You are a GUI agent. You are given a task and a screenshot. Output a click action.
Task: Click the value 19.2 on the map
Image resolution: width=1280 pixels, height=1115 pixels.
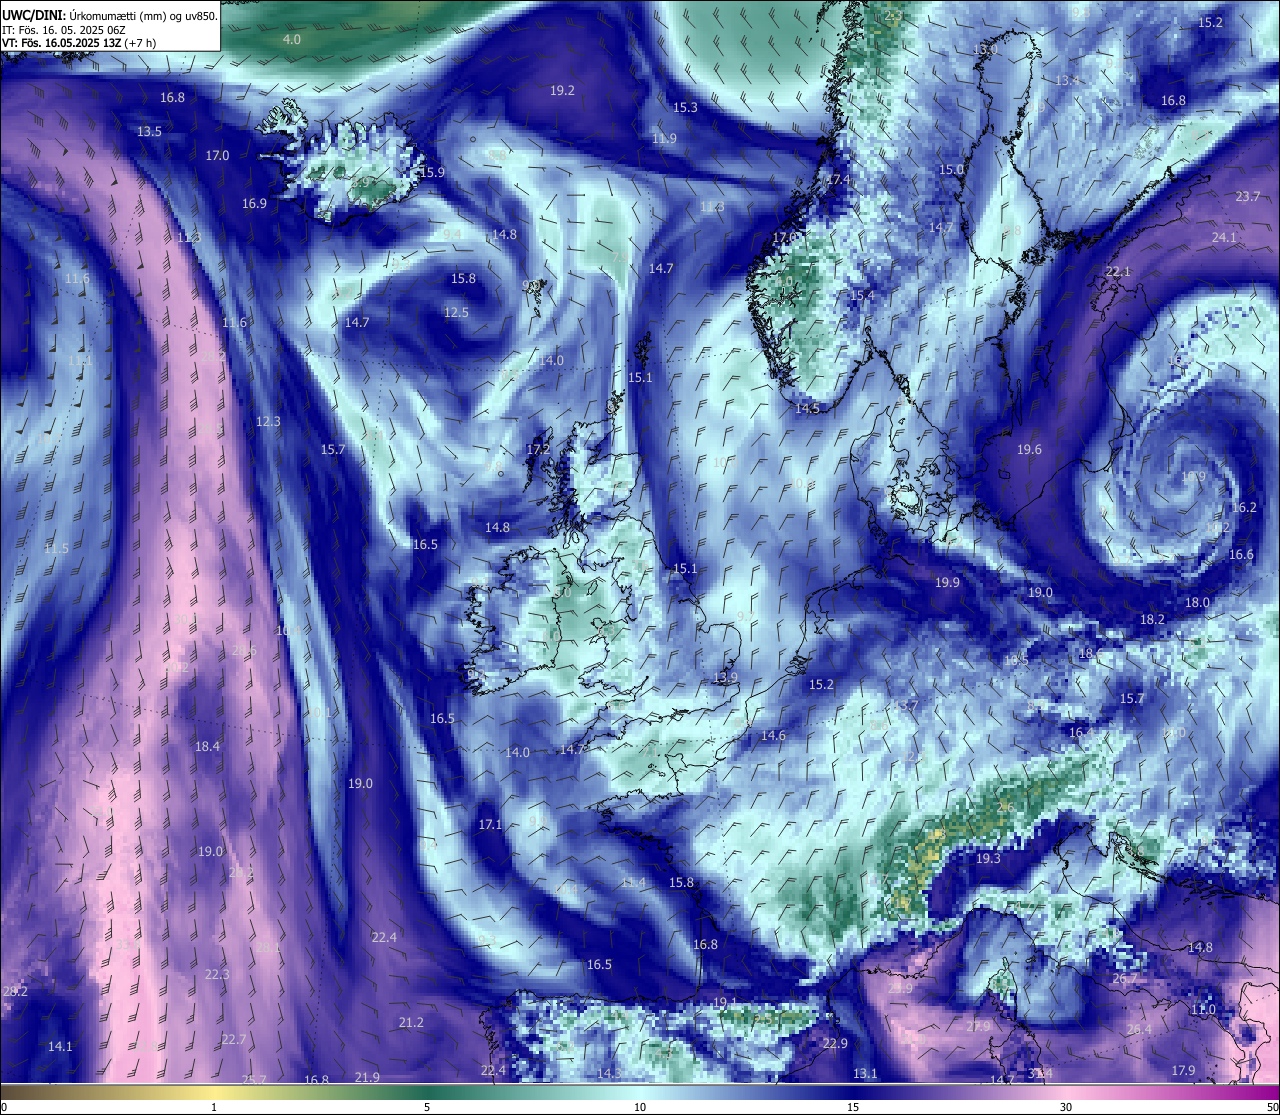(562, 90)
